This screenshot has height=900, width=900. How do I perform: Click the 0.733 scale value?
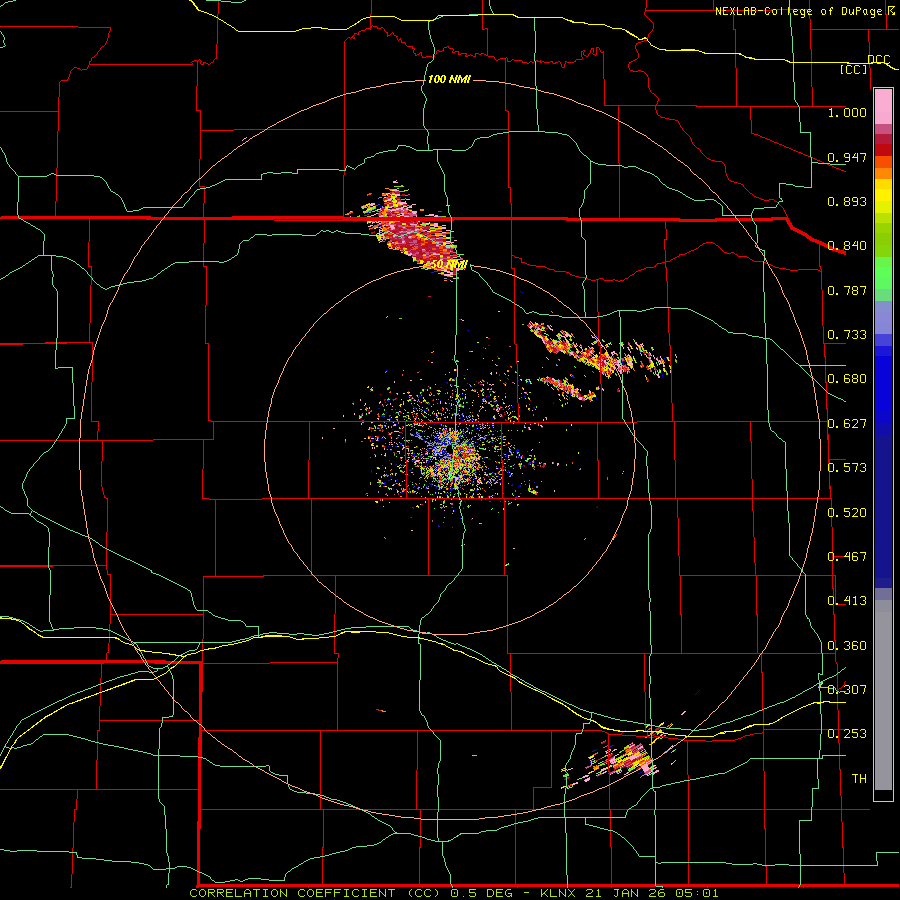click(847, 335)
